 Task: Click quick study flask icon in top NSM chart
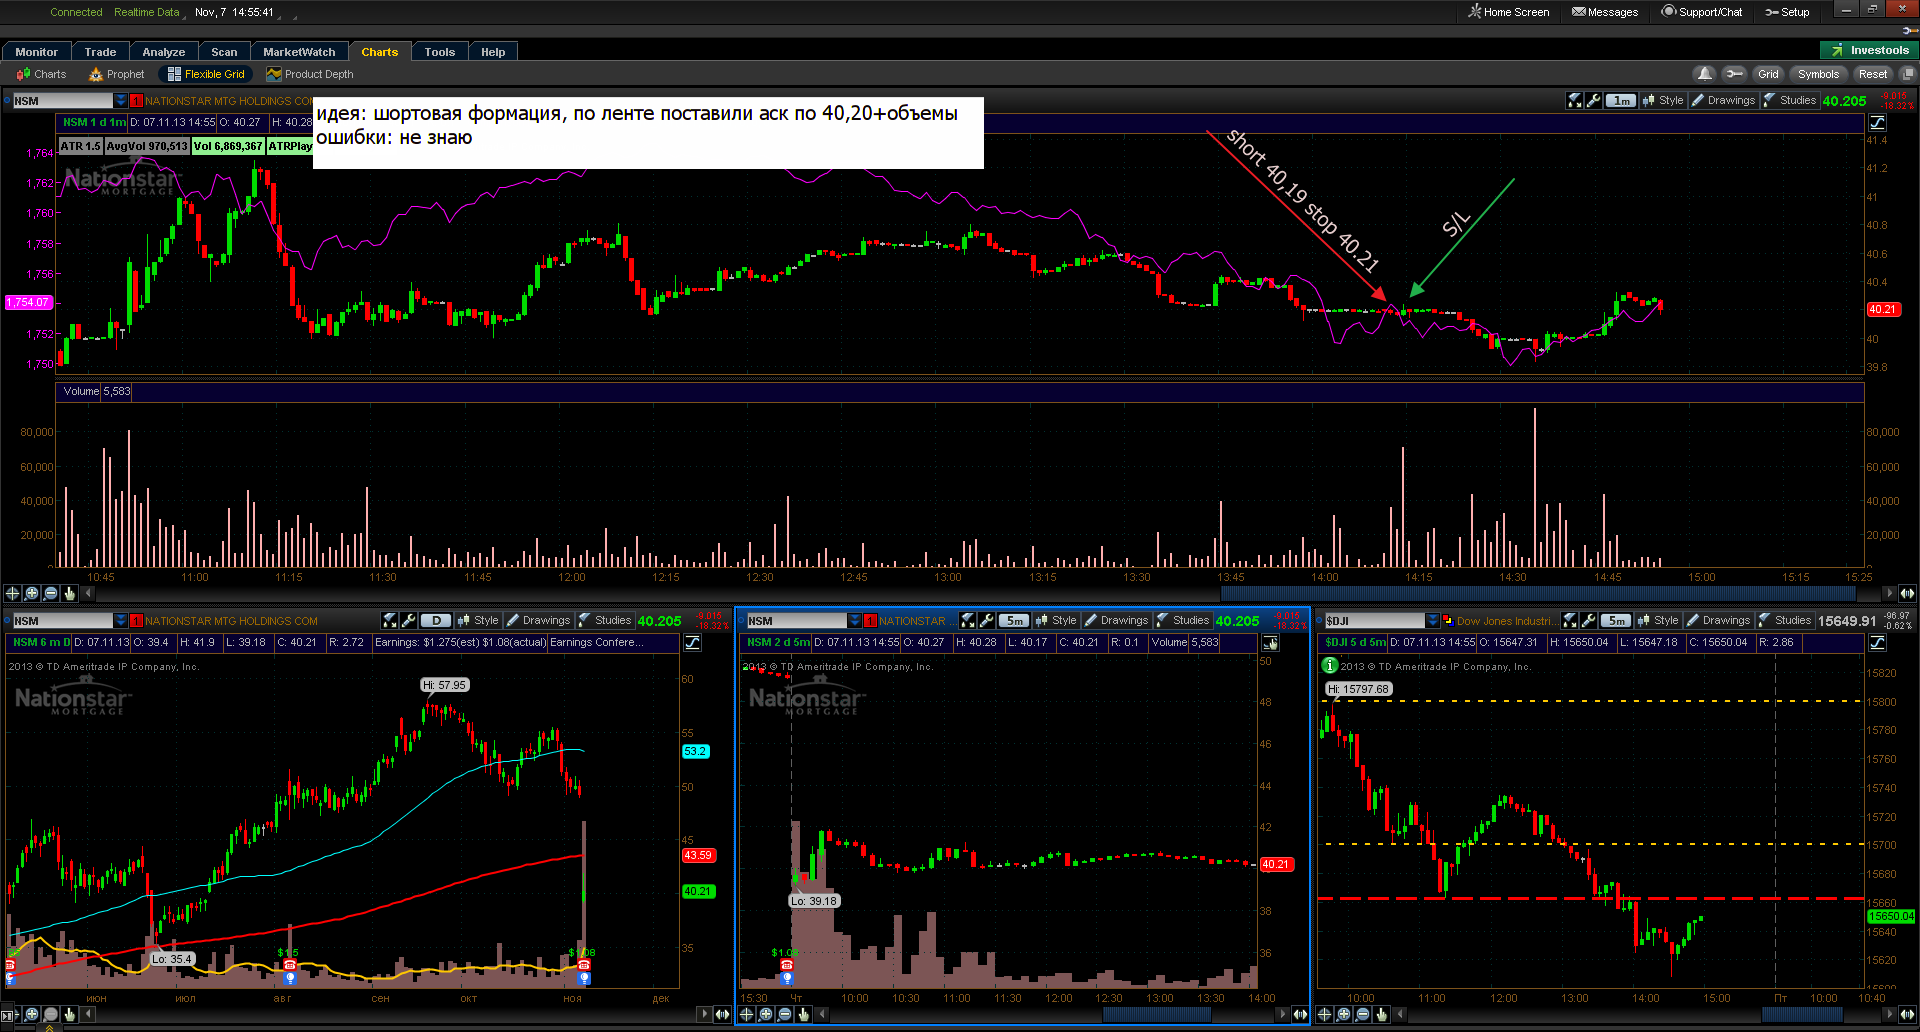tap(1575, 101)
